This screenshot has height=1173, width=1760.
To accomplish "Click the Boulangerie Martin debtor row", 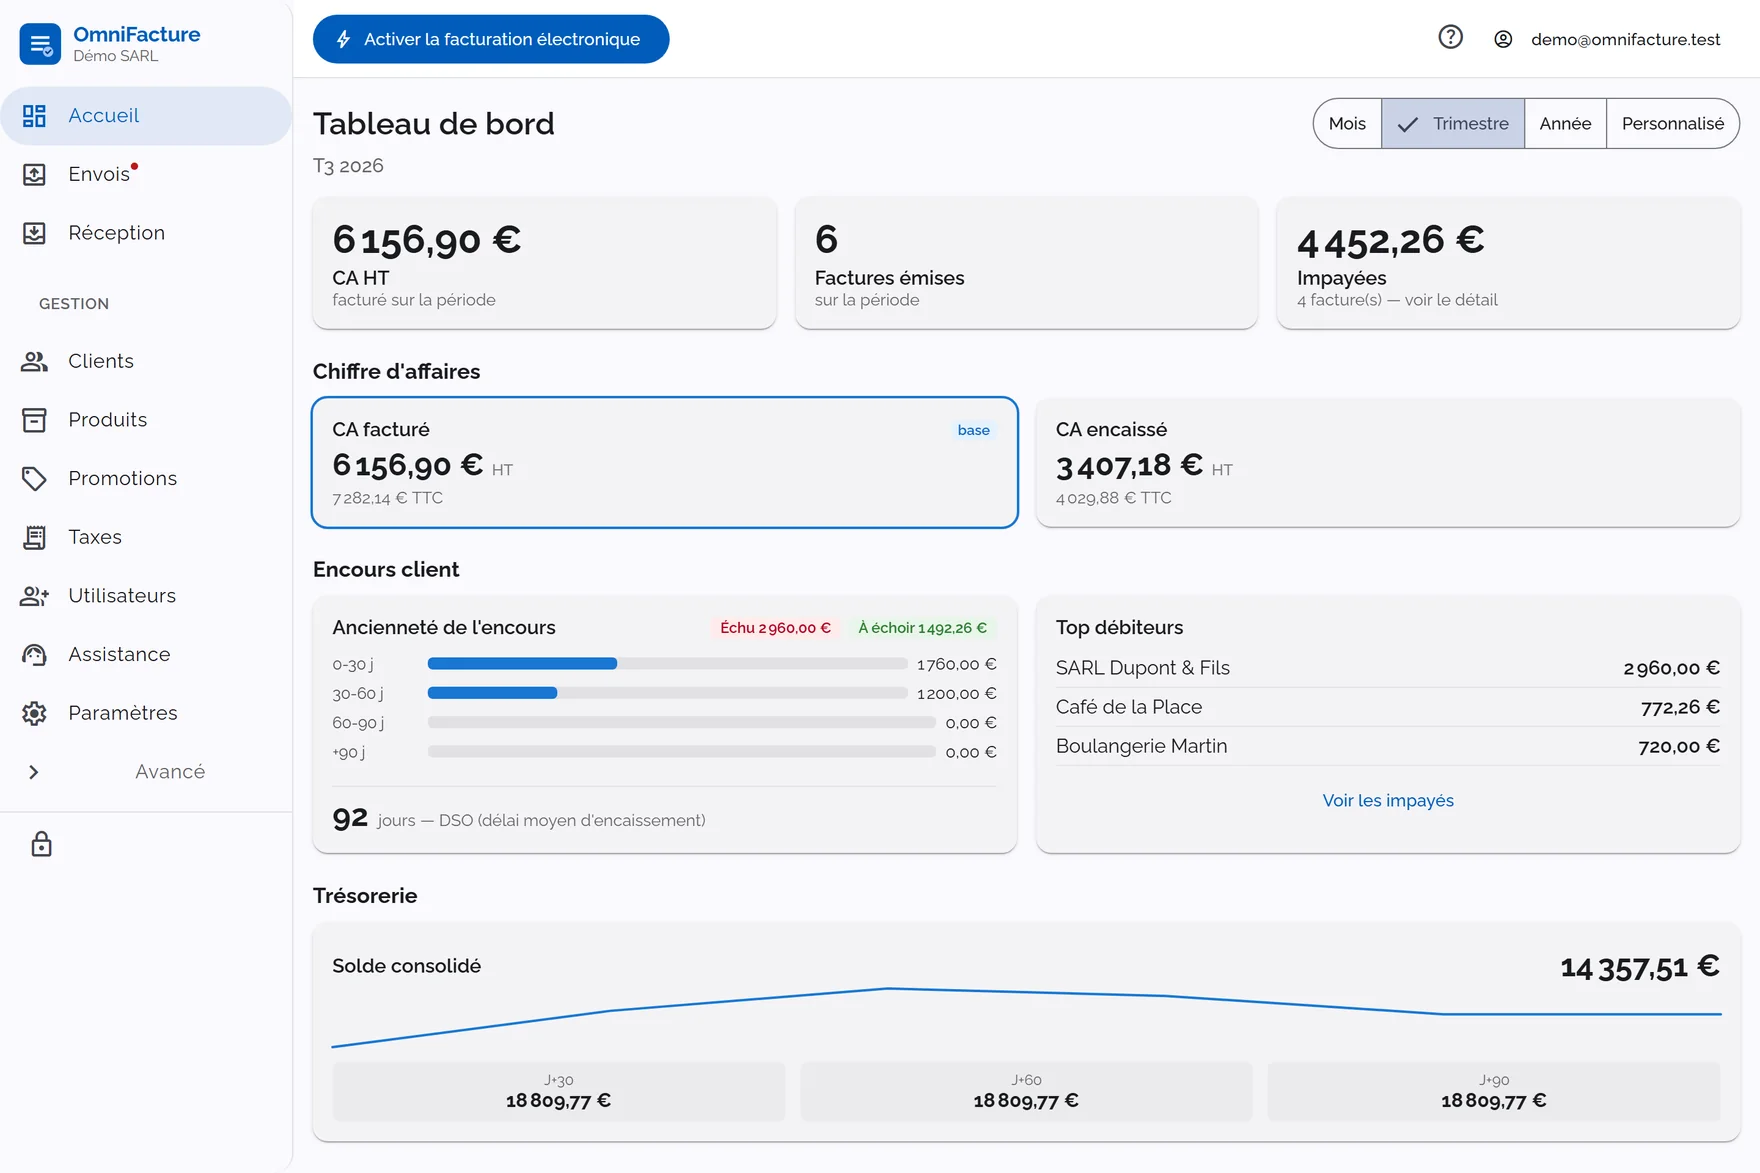I will click(x=1388, y=746).
